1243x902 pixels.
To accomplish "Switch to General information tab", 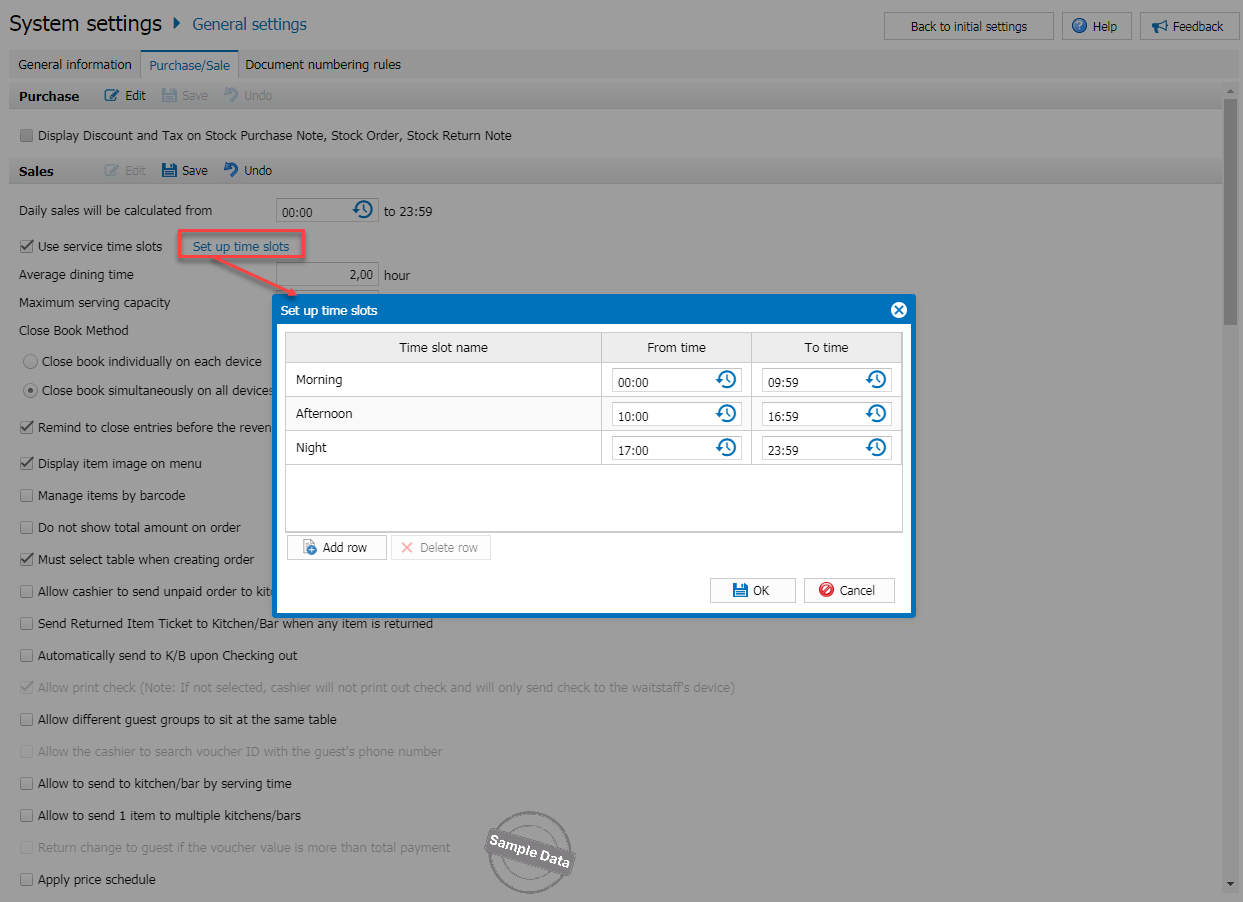I will coord(75,65).
